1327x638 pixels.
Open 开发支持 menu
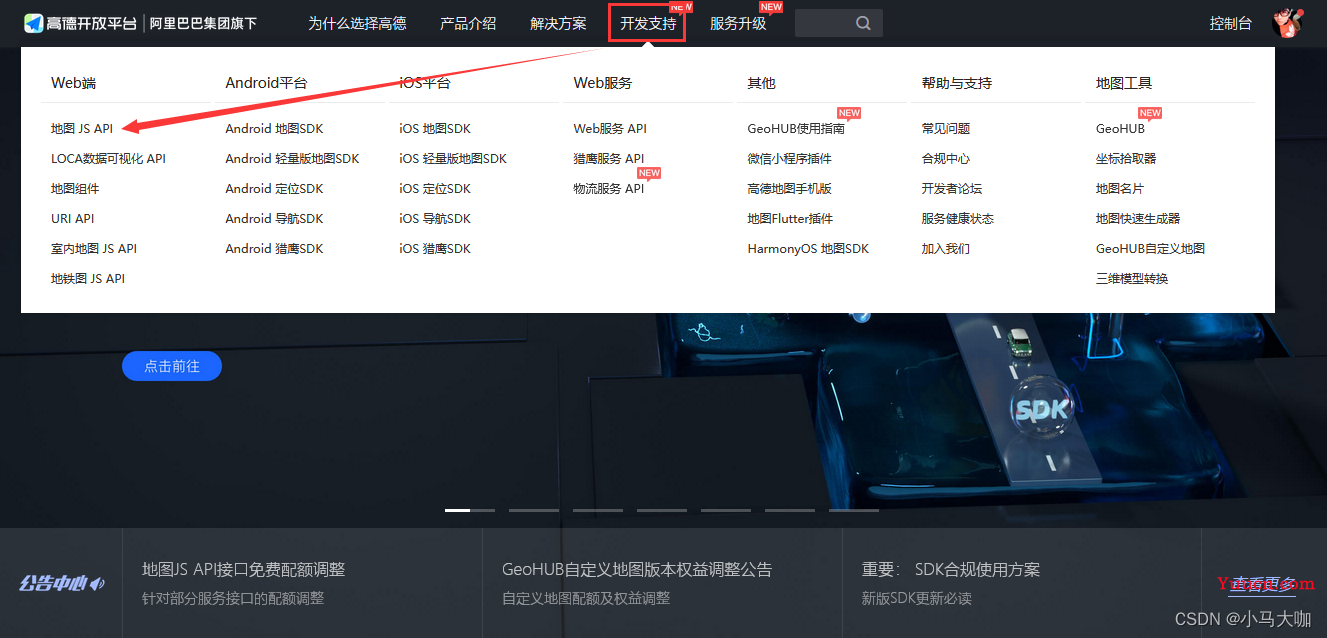click(x=648, y=23)
